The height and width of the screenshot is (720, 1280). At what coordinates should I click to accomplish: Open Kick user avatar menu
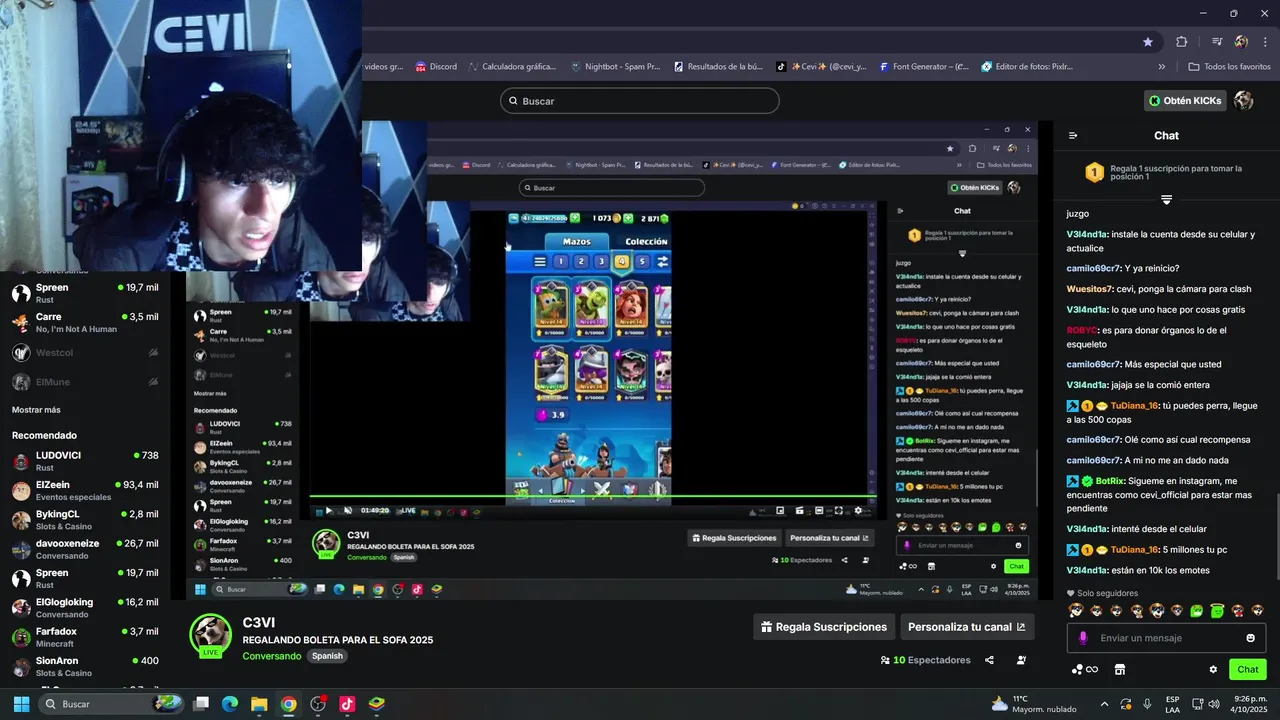(x=1244, y=101)
